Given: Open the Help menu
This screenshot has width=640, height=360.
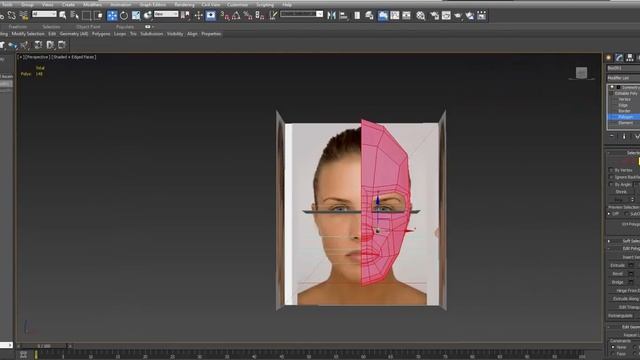Looking at the screenshot, I should 287,4.
